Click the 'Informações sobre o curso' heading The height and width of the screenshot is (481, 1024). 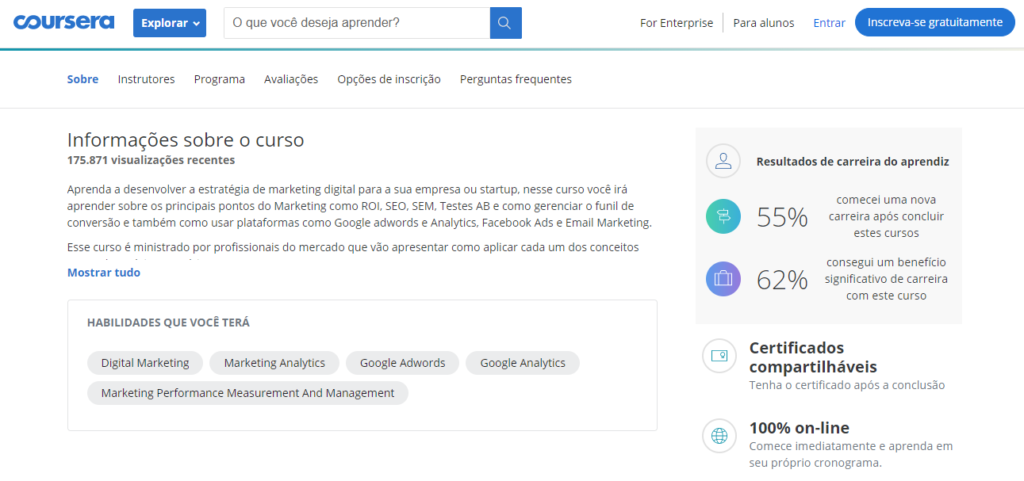click(185, 140)
